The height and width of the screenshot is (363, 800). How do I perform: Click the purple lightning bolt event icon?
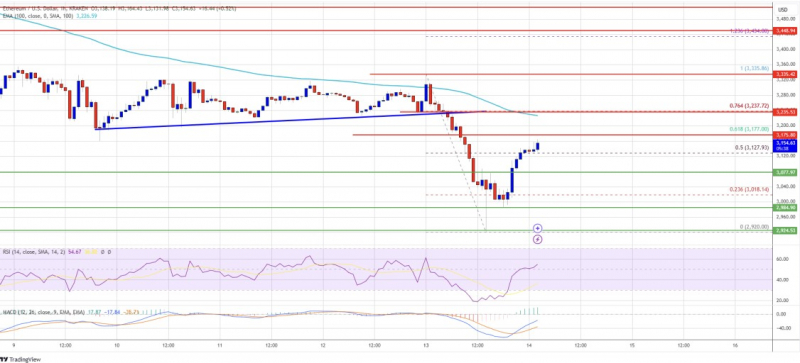(537, 239)
